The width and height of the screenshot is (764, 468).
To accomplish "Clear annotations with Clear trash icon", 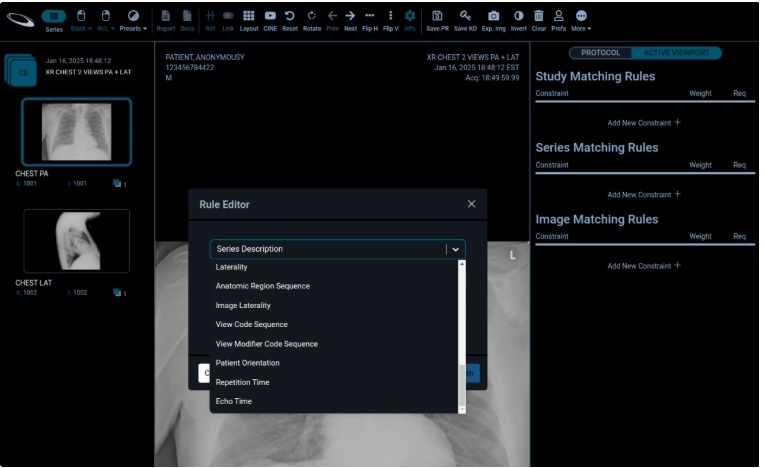I will coord(538,20).
